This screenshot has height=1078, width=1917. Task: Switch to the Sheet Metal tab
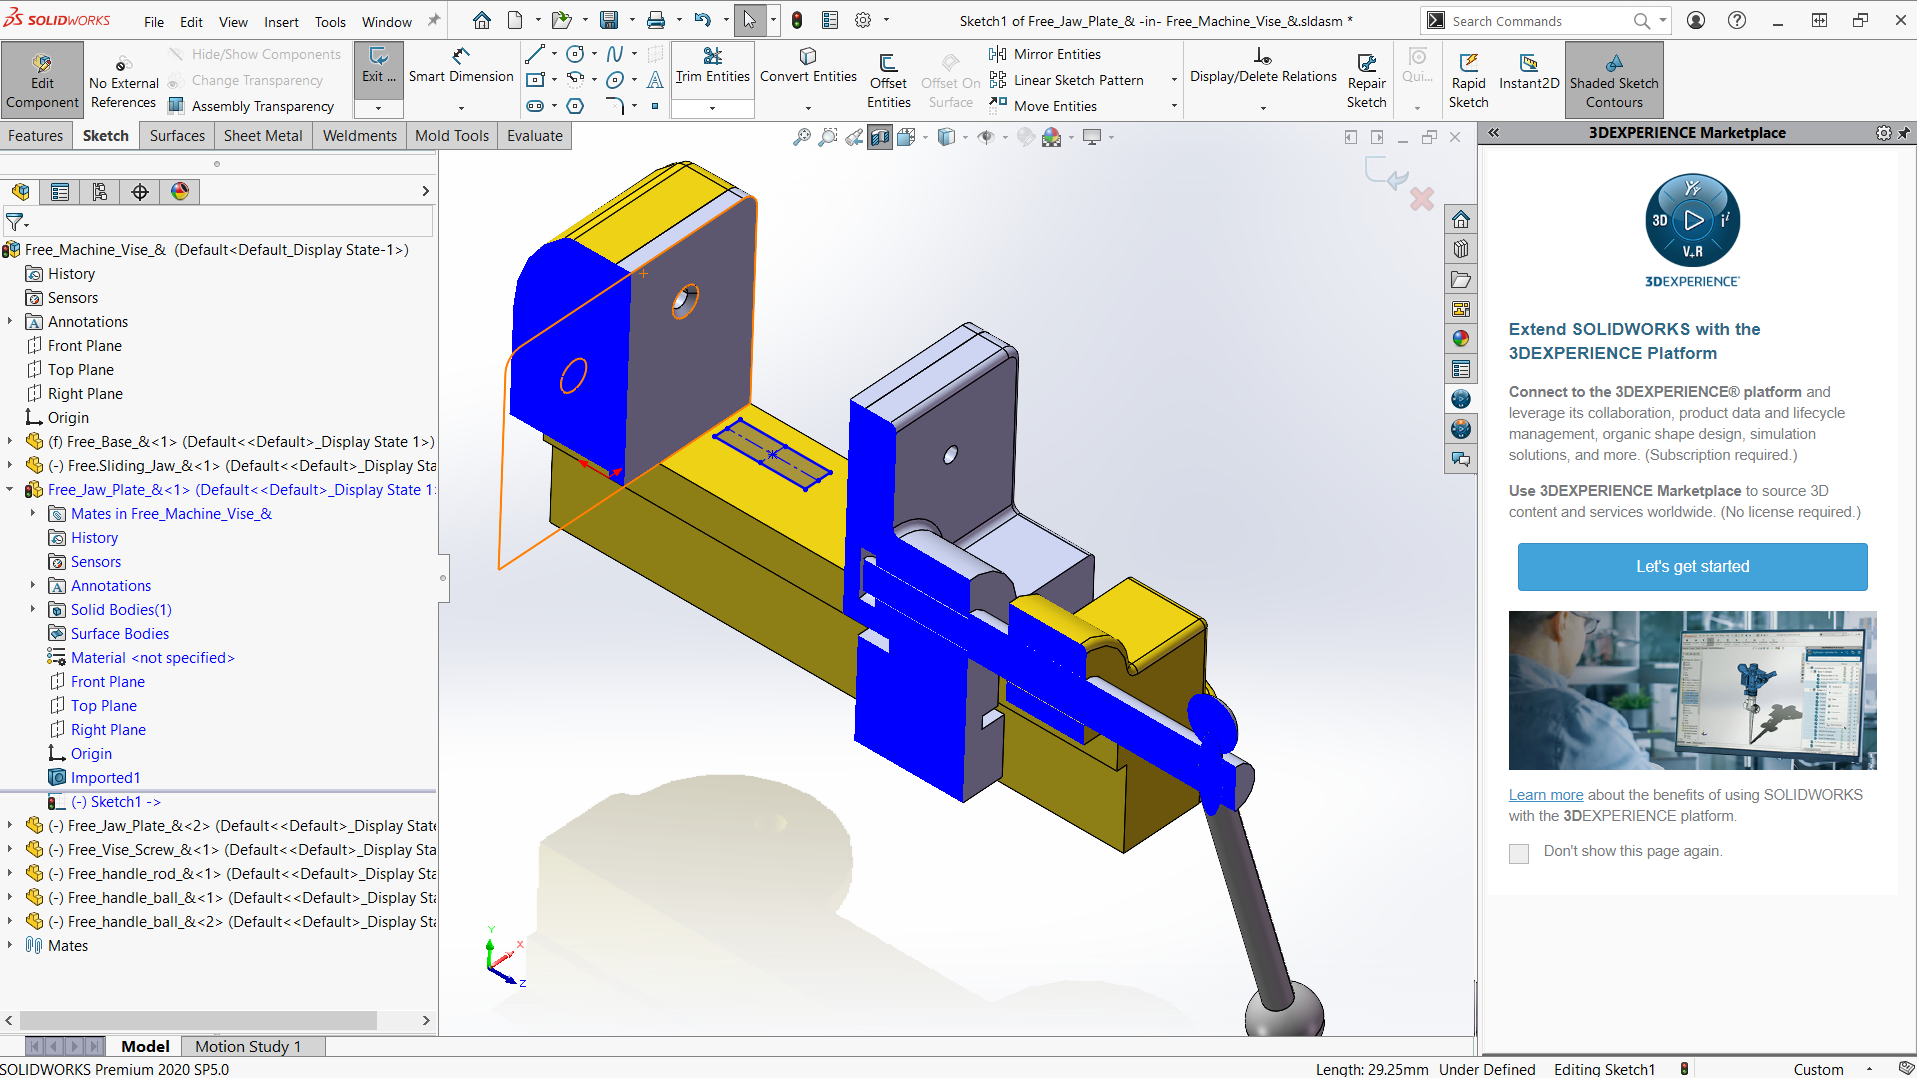coord(263,136)
